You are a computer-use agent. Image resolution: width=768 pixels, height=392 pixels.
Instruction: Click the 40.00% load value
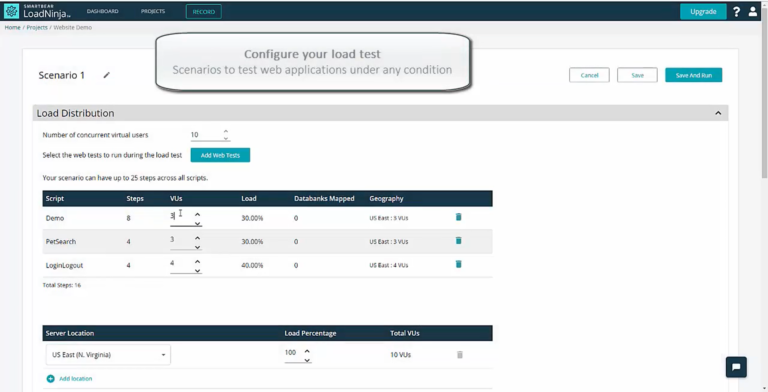coord(252,265)
